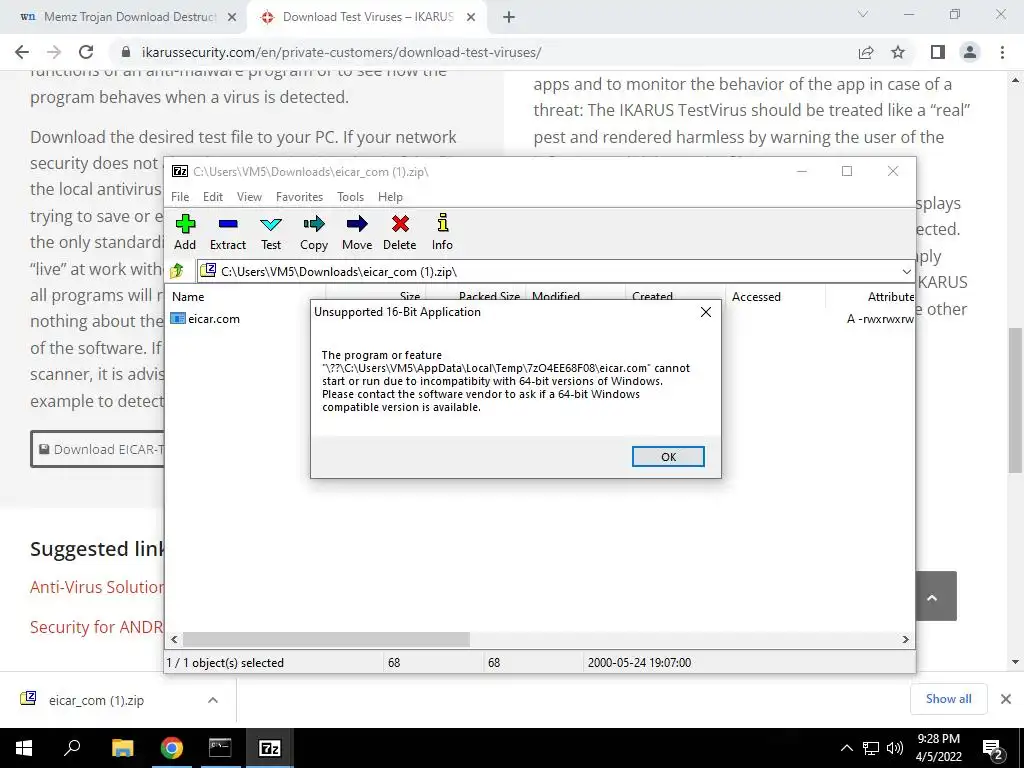Open Windows taskbar search

click(x=72, y=748)
